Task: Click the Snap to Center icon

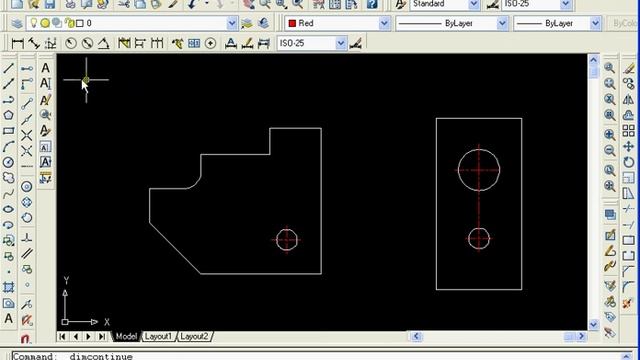Action: (27, 187)
